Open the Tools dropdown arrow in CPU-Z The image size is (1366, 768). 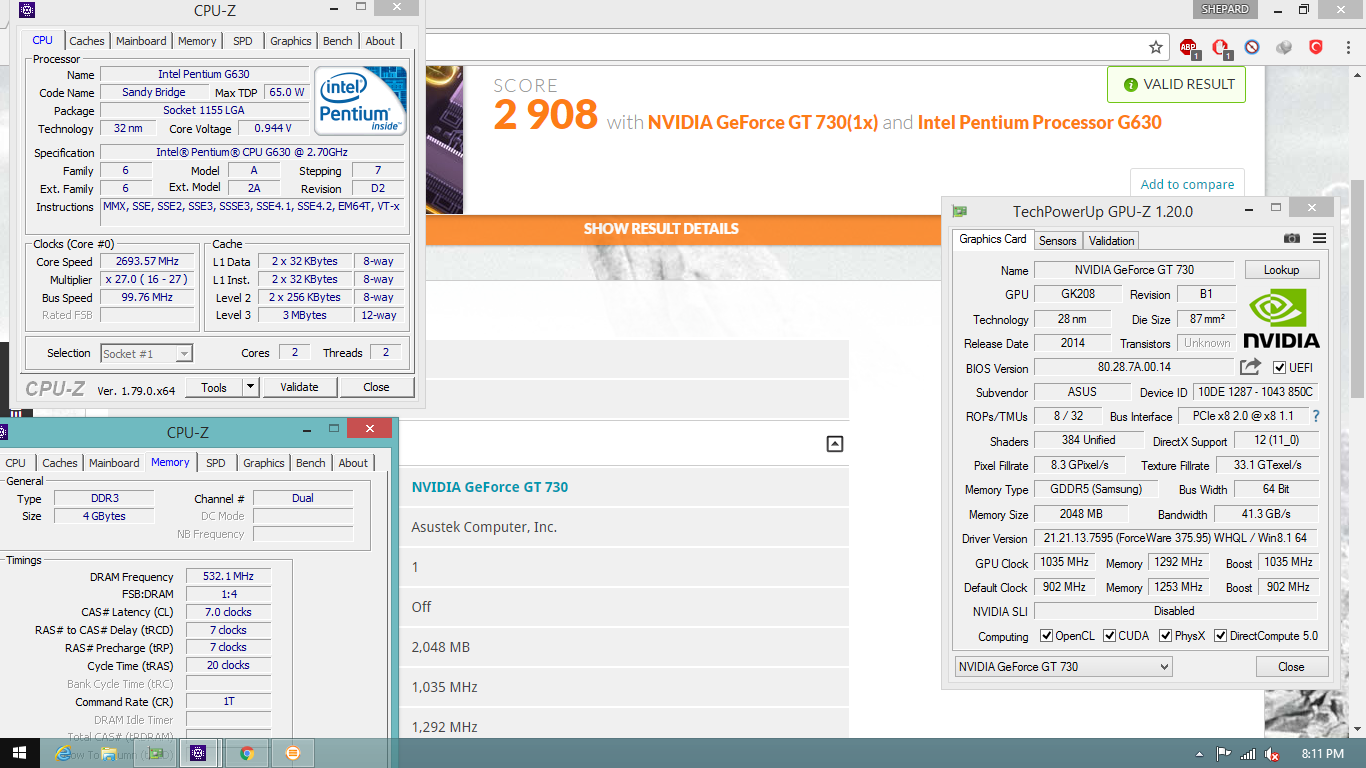coord(250,387)
